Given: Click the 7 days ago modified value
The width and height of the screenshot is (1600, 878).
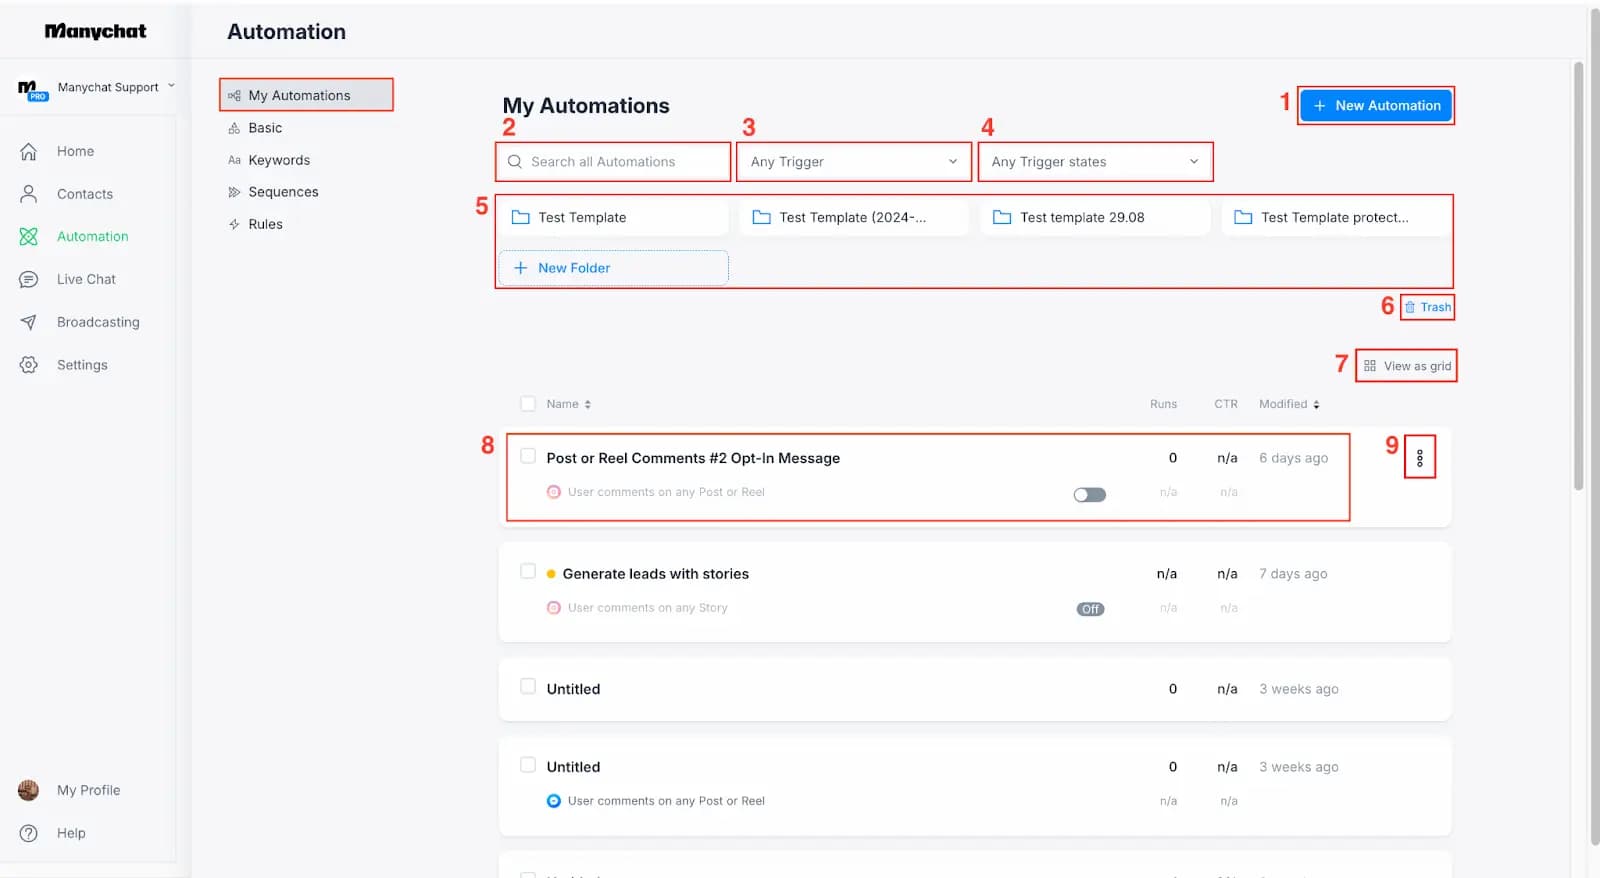Looking at the screenshot, I should [x=1293, y=574].
